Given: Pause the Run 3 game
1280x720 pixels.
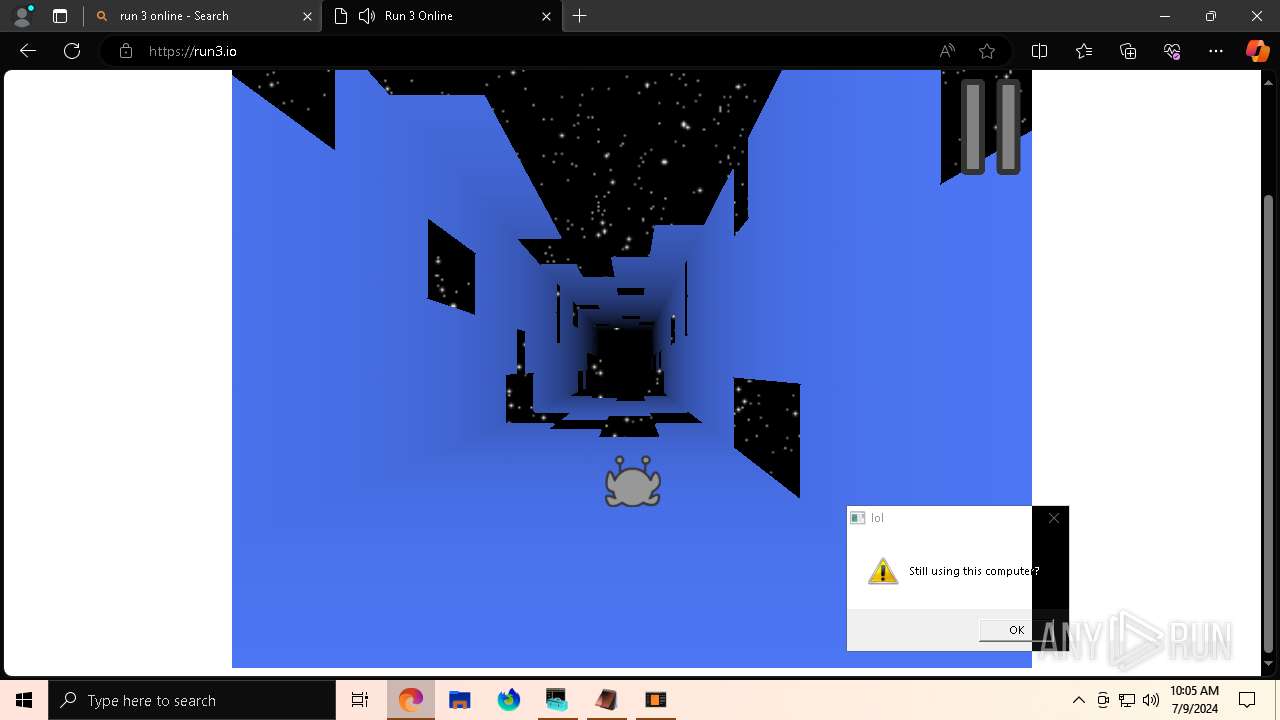Looking at the screenshot, I should pyautogui.click(x=991, y=127).
